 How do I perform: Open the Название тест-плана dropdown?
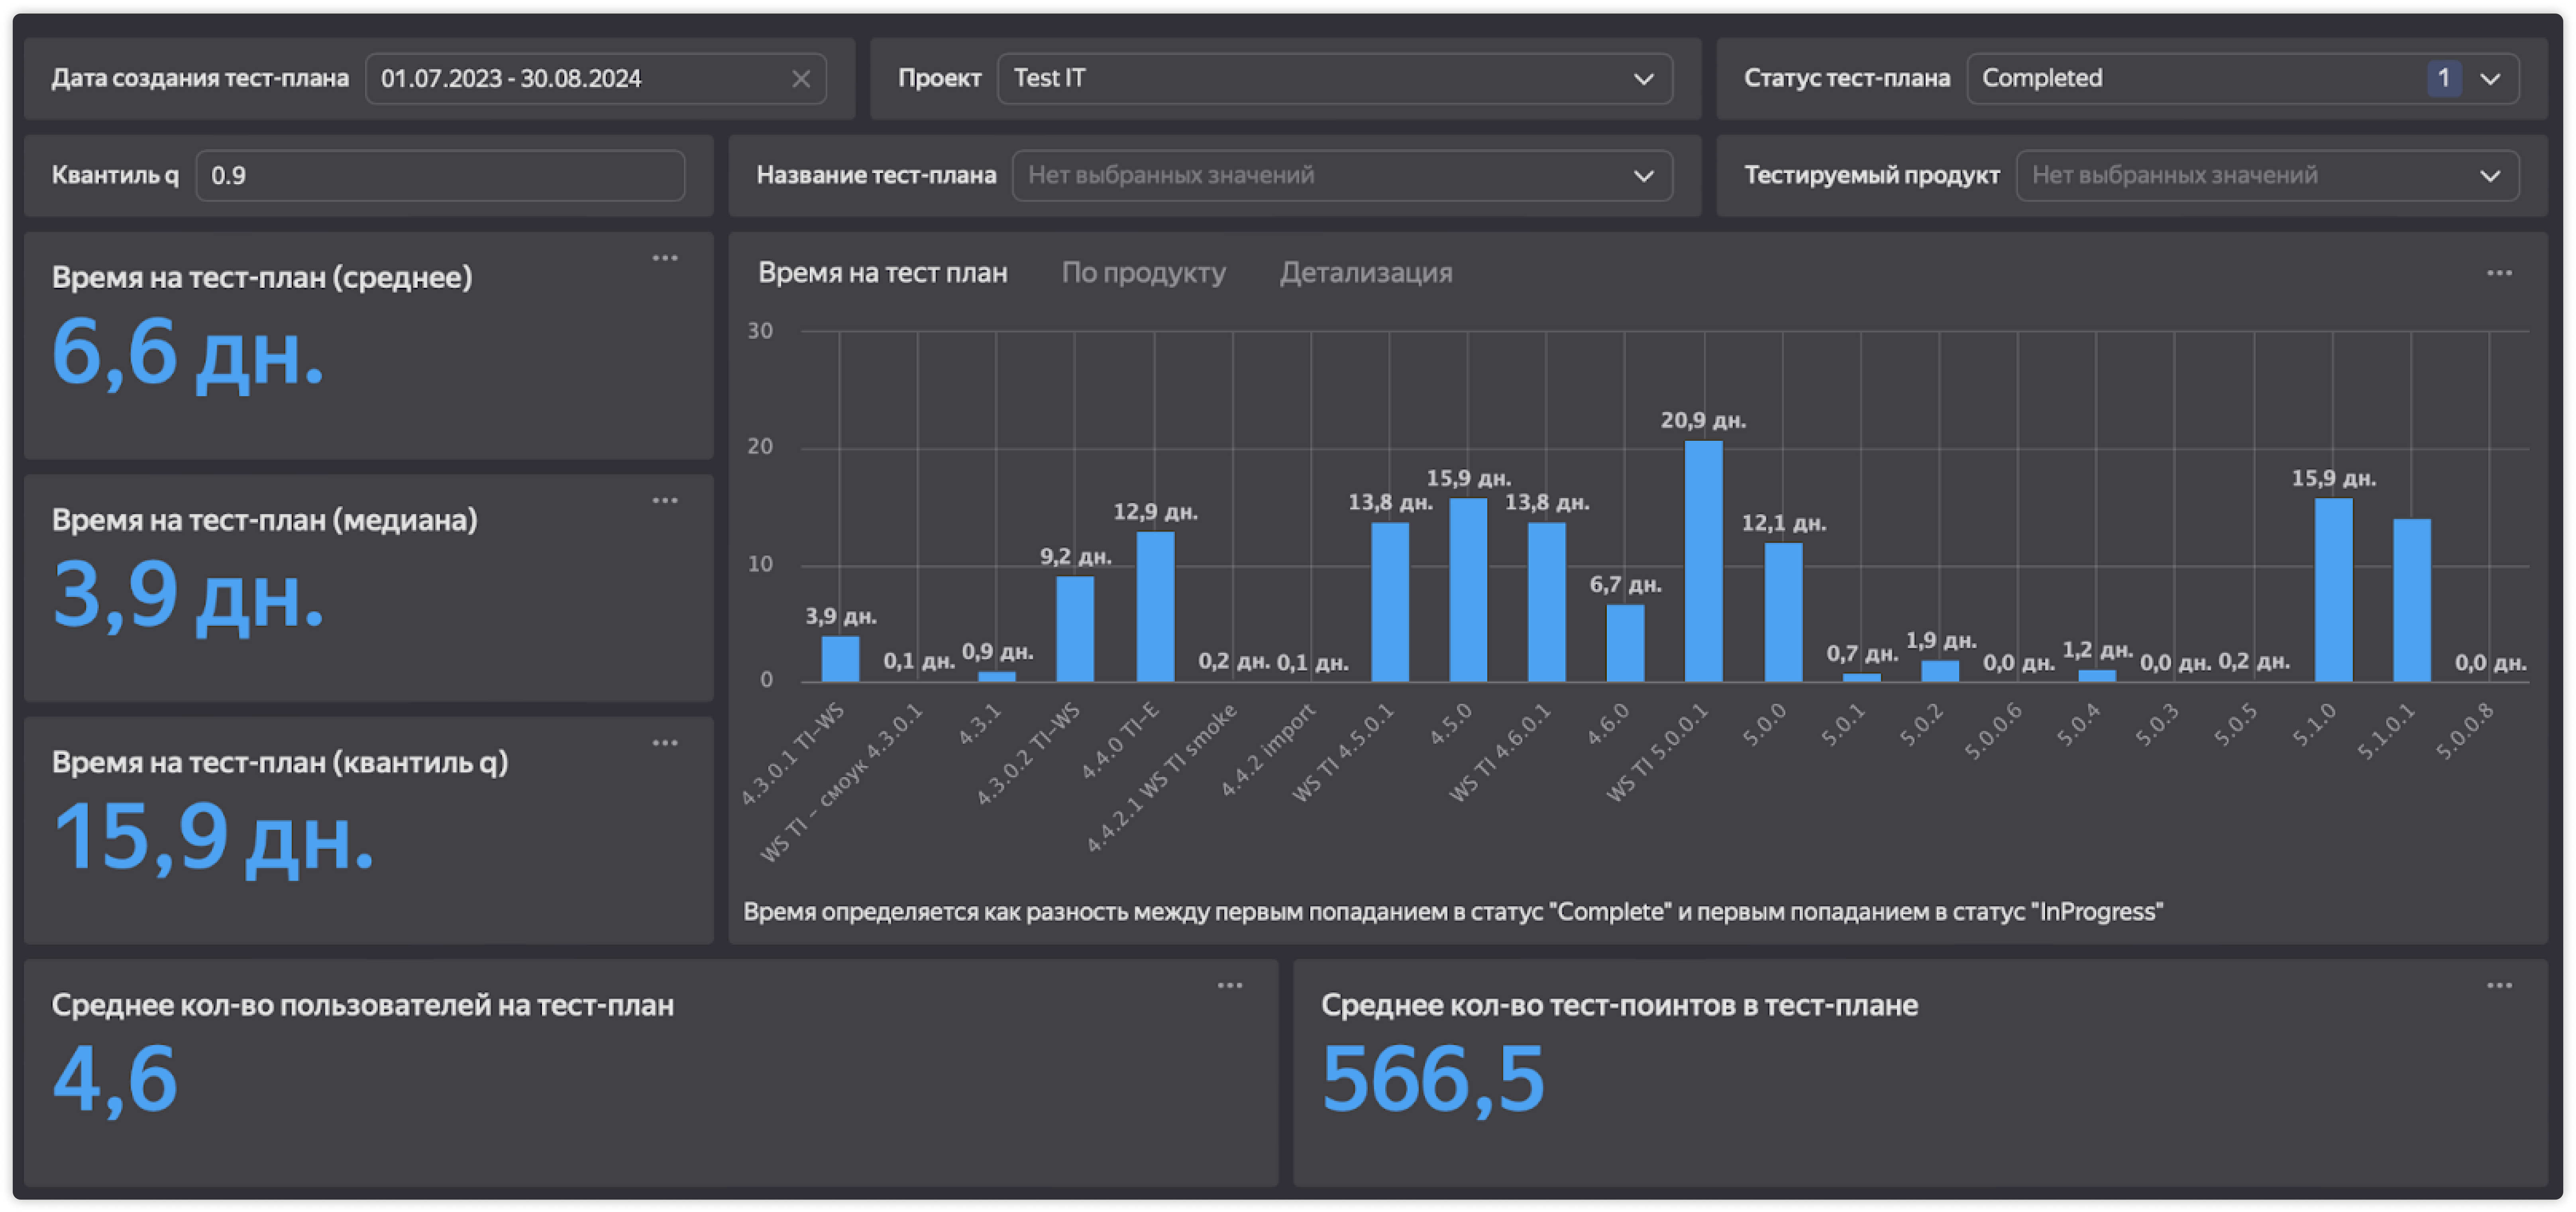[x=1342, y=176]
